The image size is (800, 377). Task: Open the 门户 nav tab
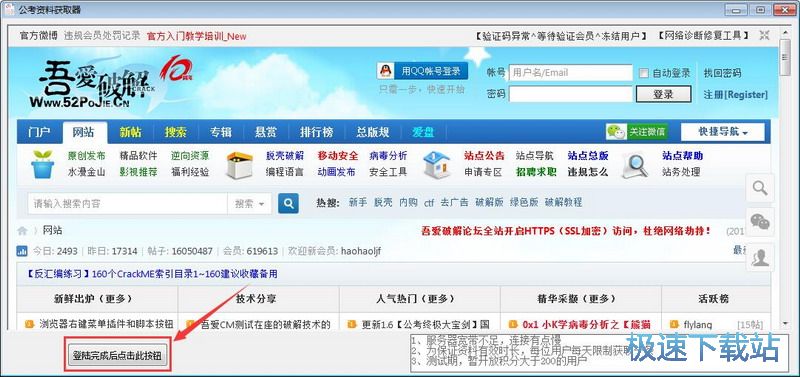pos(39,133)
